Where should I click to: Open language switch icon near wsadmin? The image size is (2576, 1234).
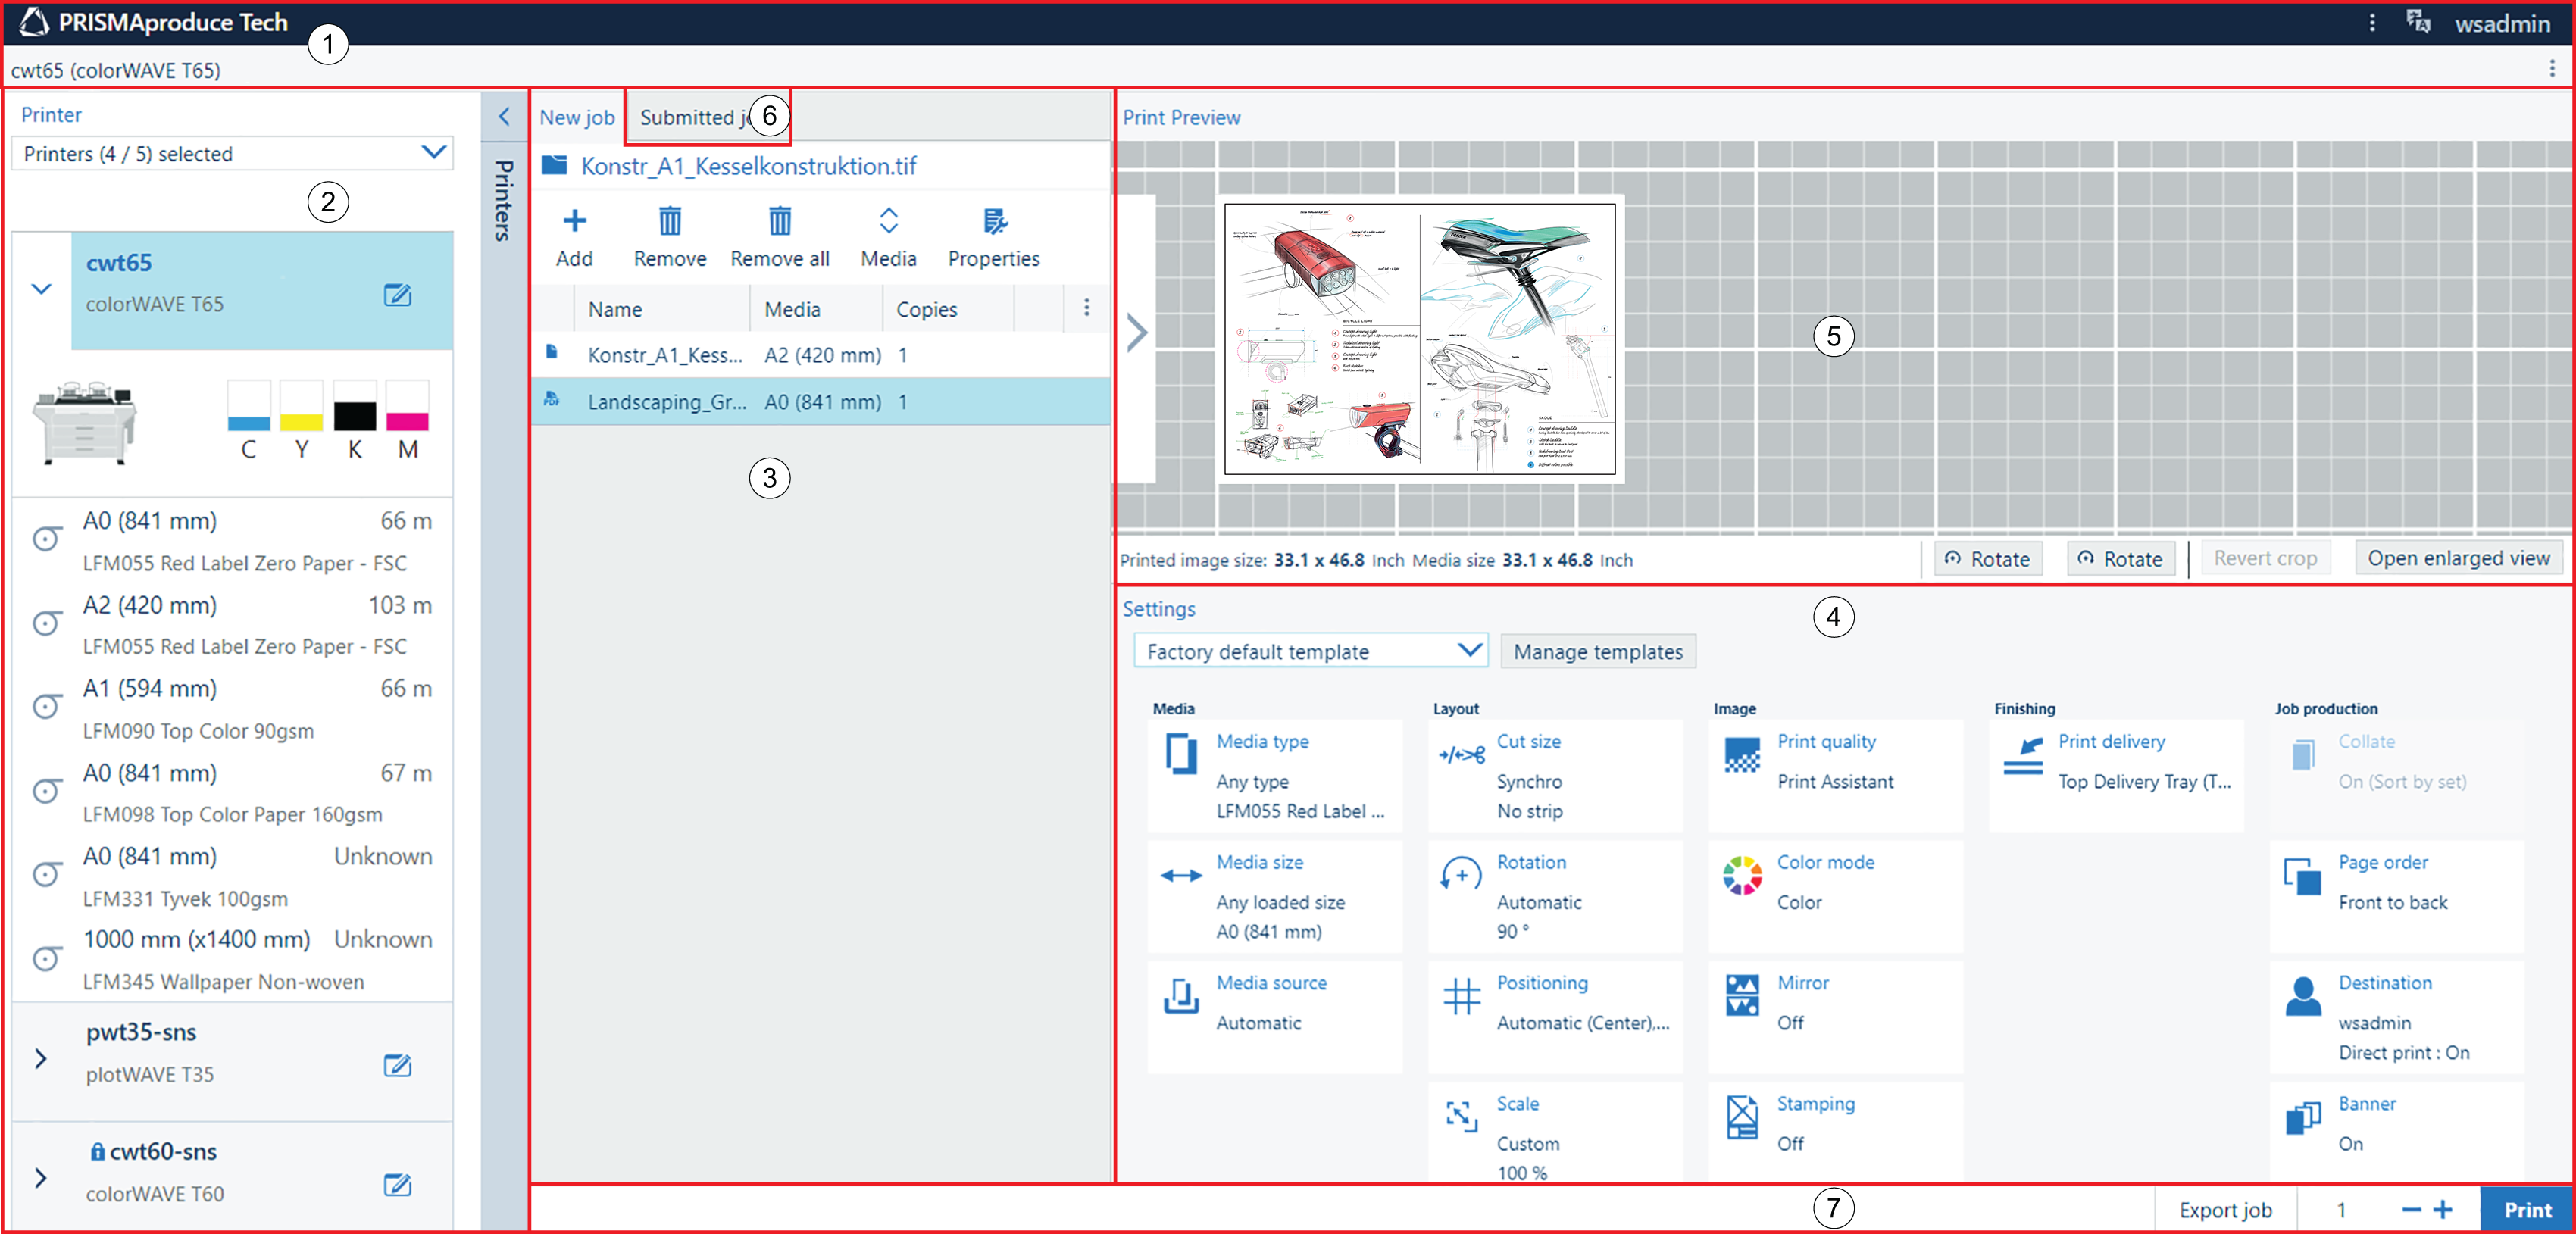tap(2418, 21)
